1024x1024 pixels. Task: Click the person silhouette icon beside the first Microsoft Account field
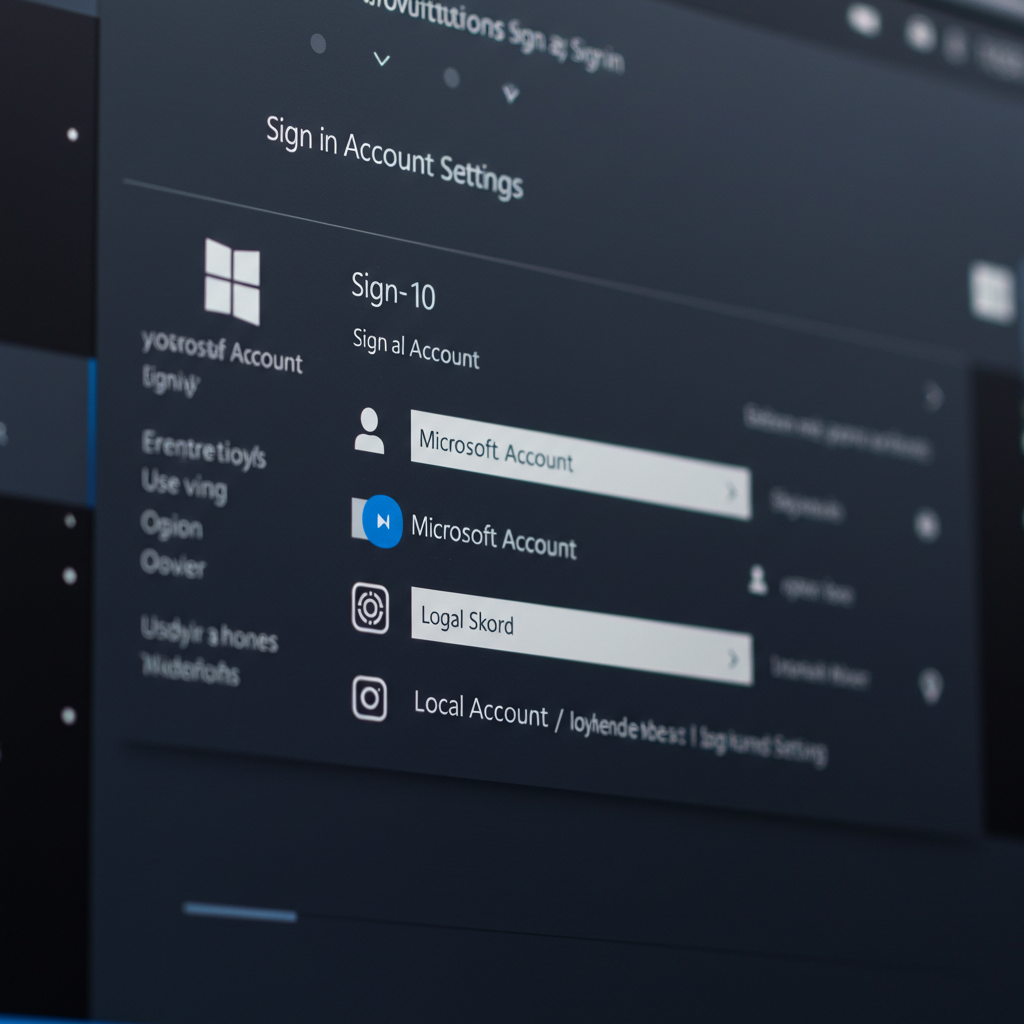click(369, 431)
